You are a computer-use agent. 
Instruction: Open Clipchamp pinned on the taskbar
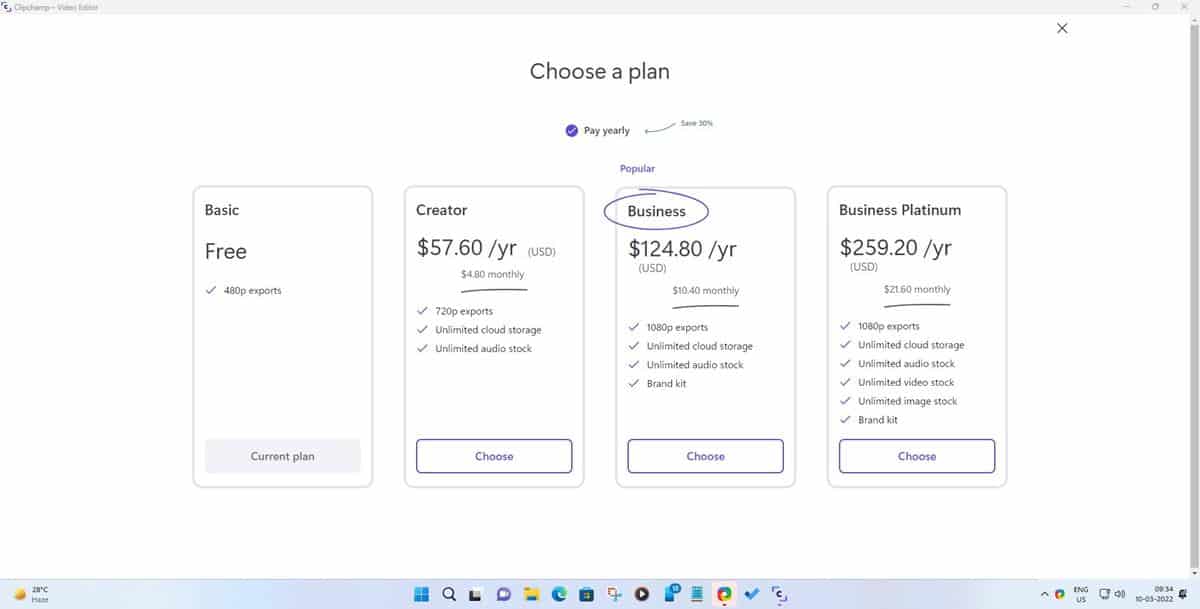(780, 593)
